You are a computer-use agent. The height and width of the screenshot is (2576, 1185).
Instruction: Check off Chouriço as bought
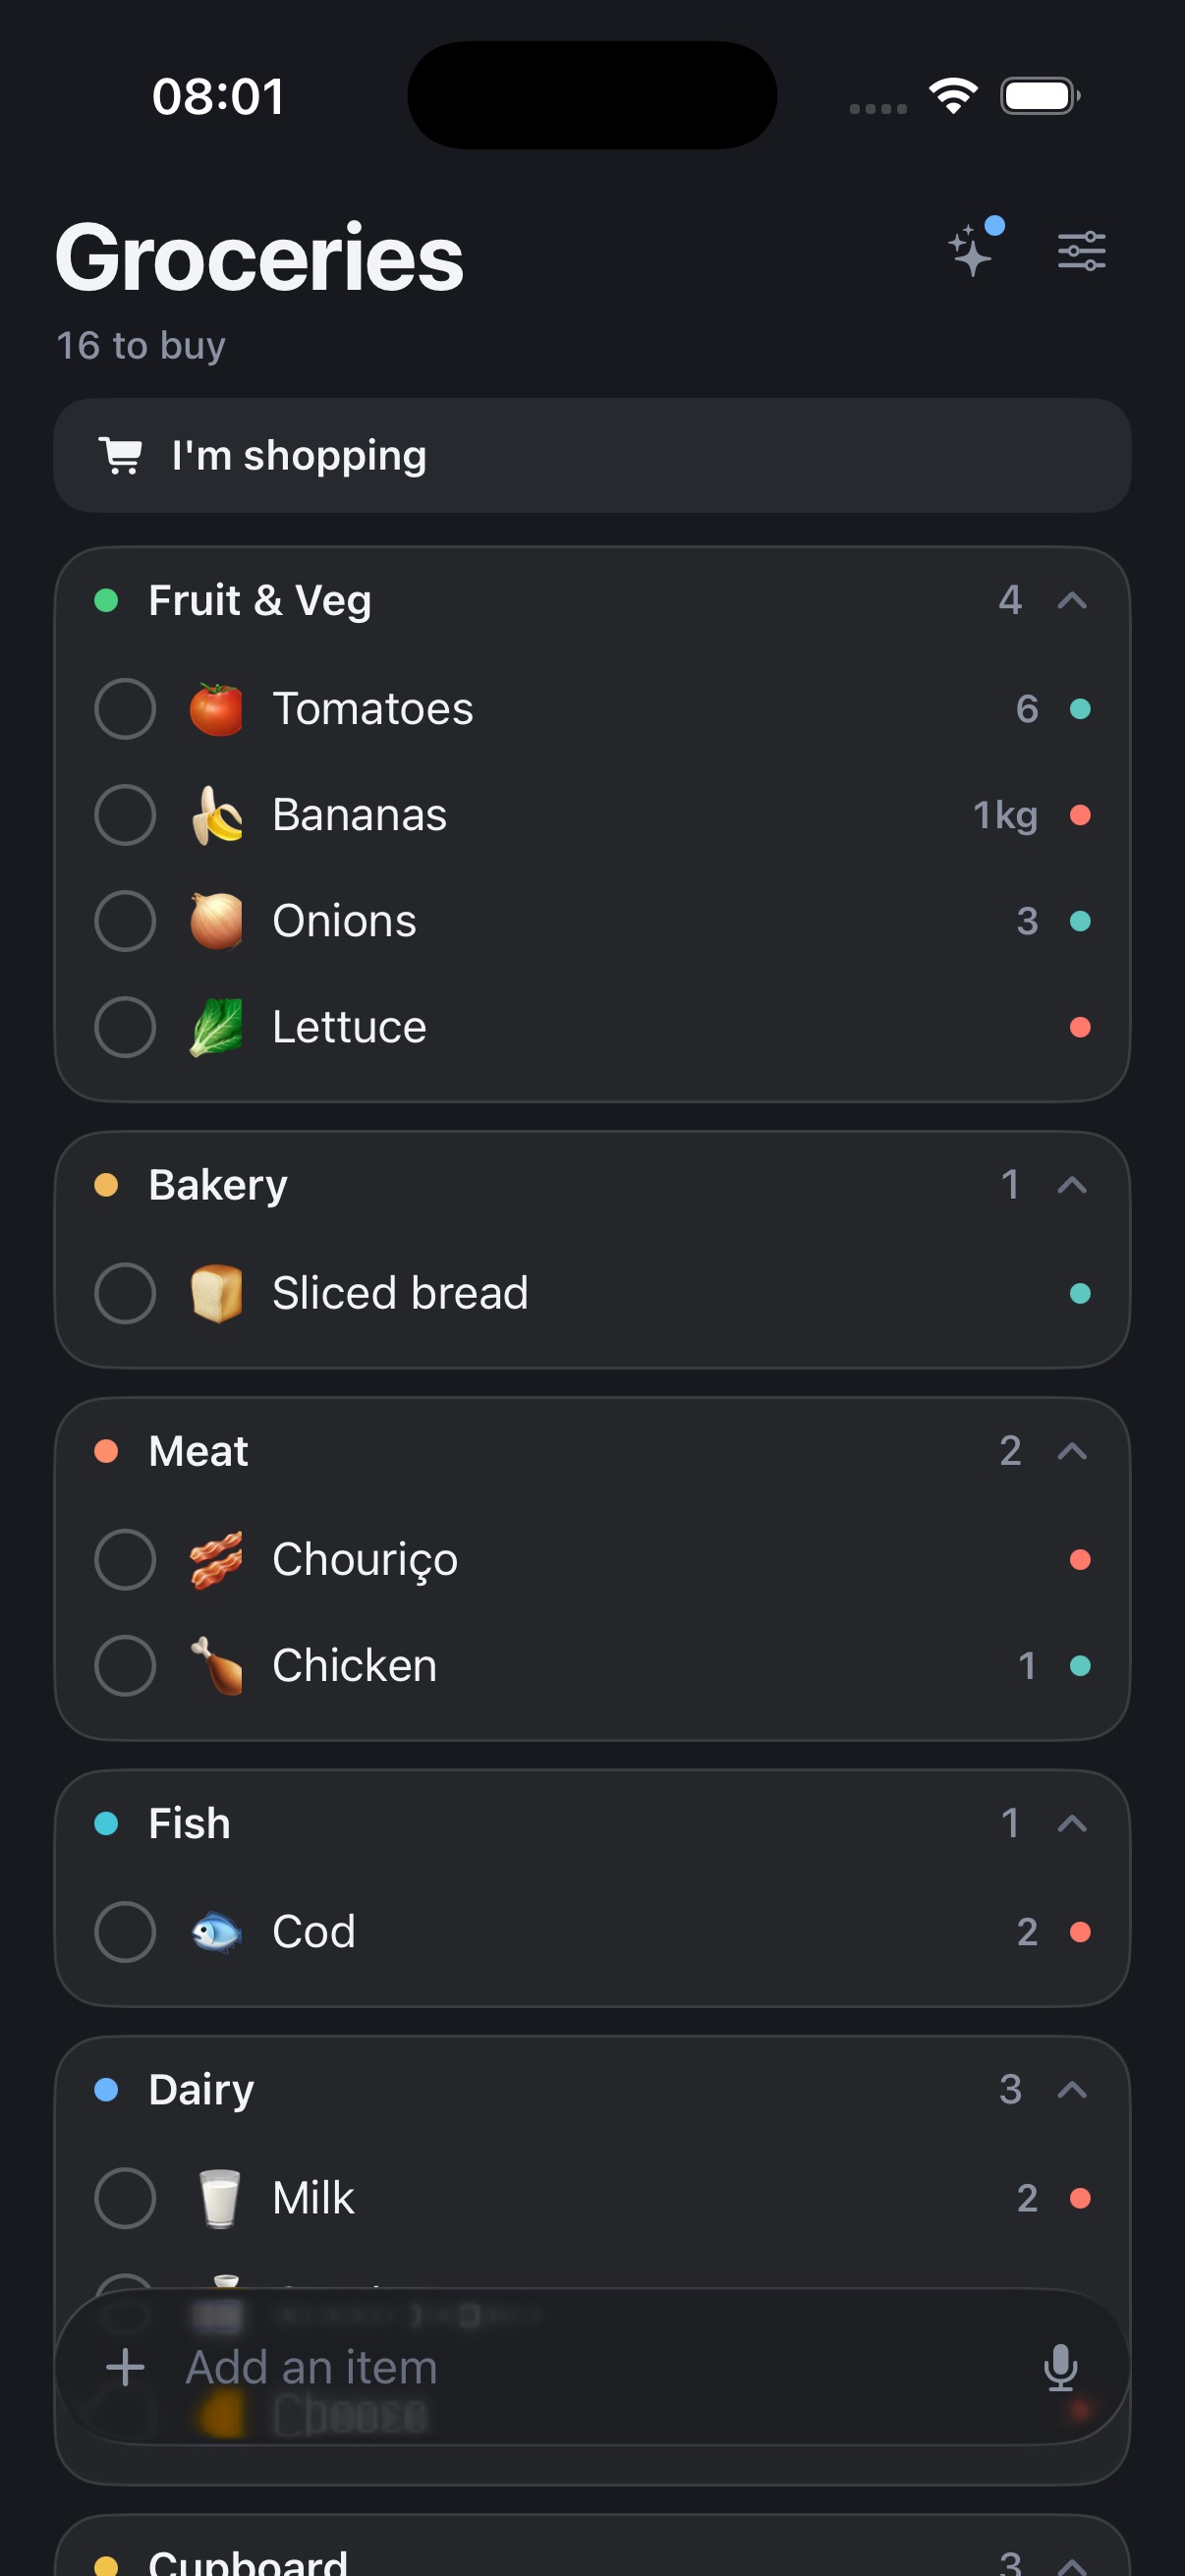pos(125,1559)
